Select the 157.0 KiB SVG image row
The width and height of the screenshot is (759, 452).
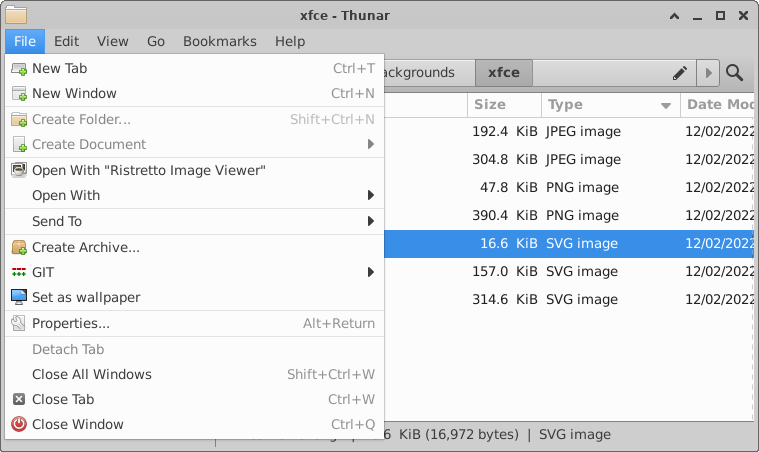coord(569,271)
